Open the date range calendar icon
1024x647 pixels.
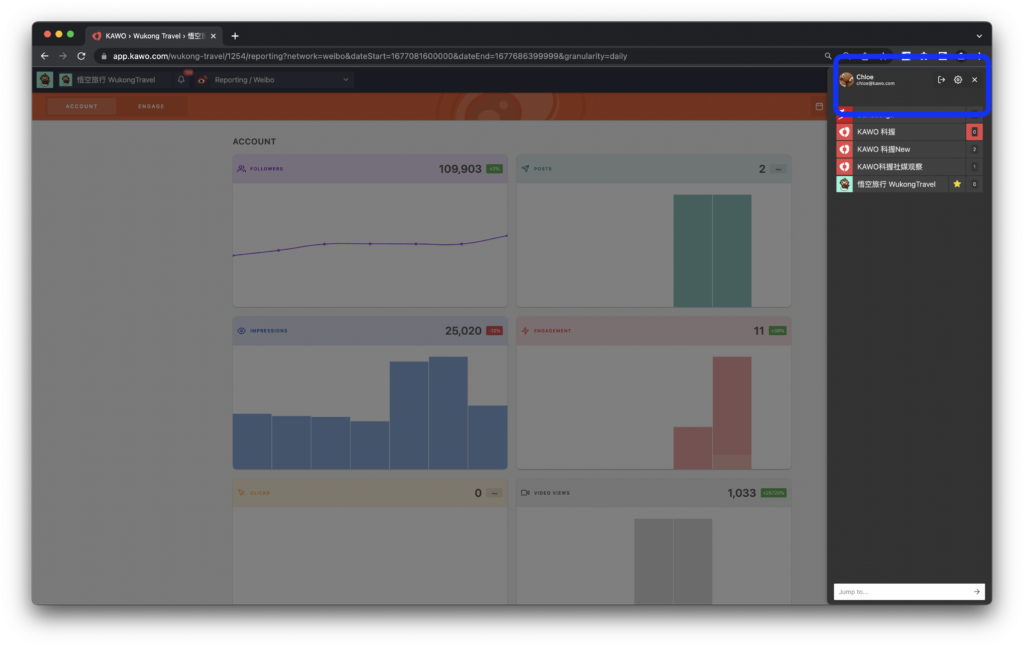click(819, 106)
